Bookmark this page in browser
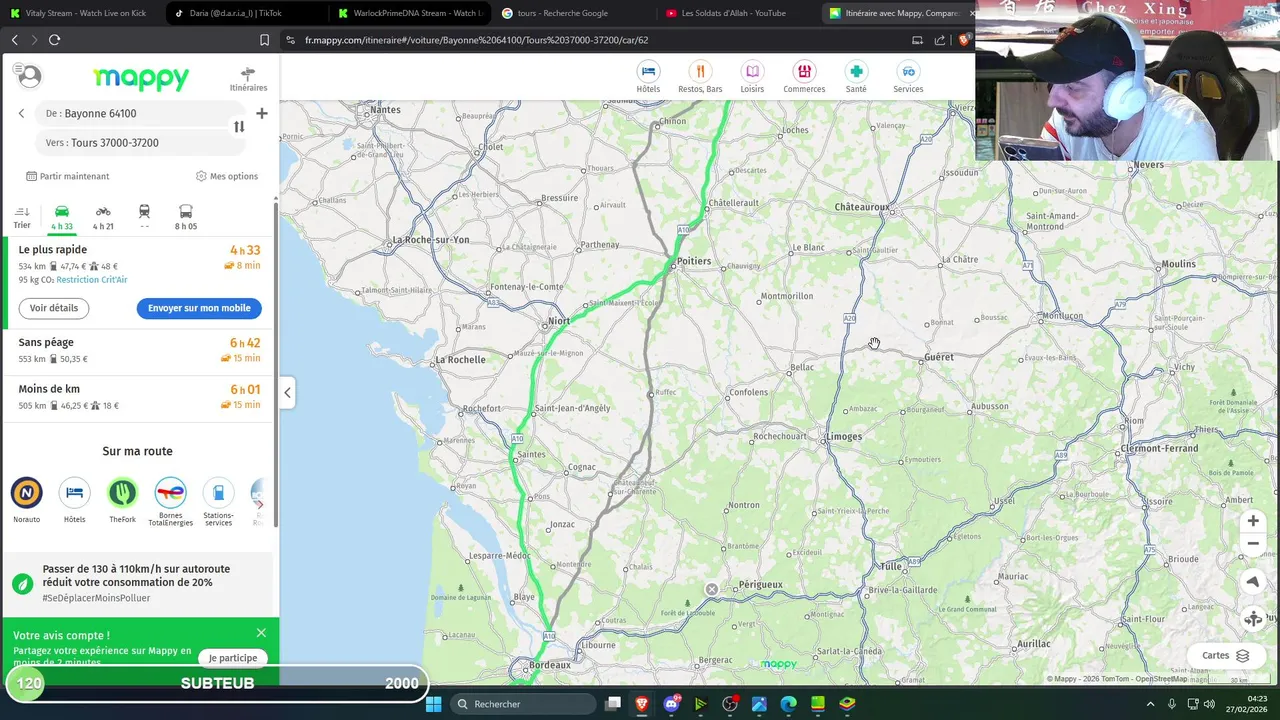The width and height of the screenshot is (1280, 720). coord(264,40)
